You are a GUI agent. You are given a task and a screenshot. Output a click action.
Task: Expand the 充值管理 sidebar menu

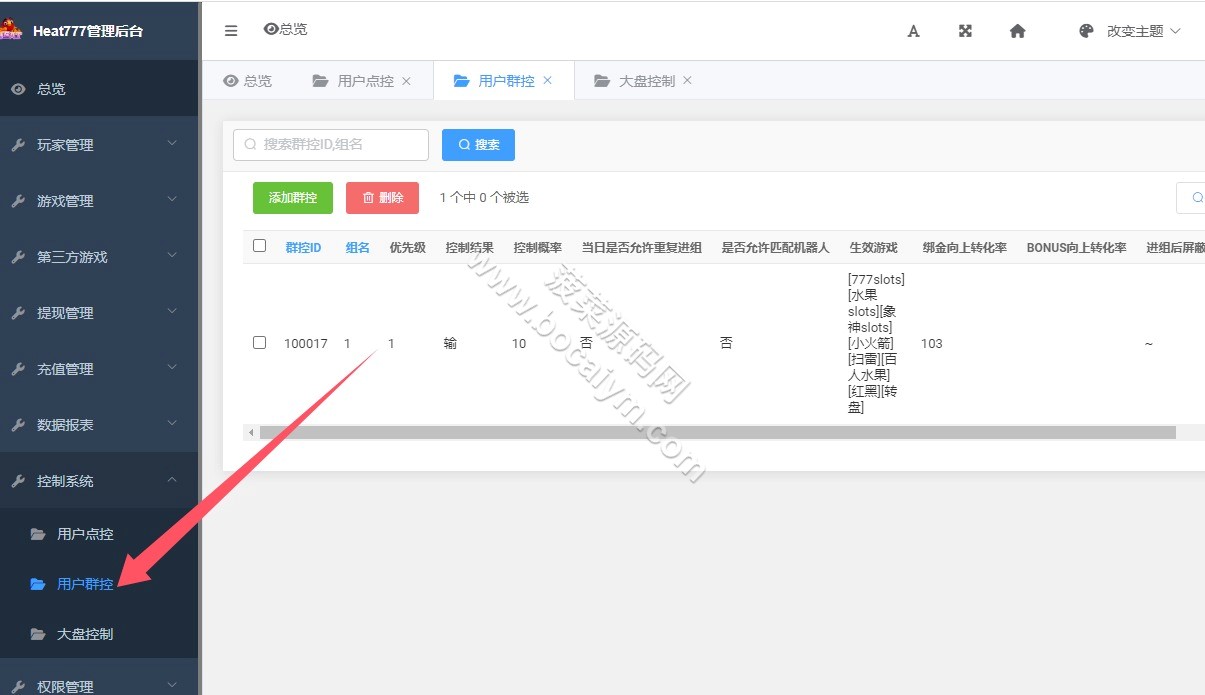click(x=100, y=369)
